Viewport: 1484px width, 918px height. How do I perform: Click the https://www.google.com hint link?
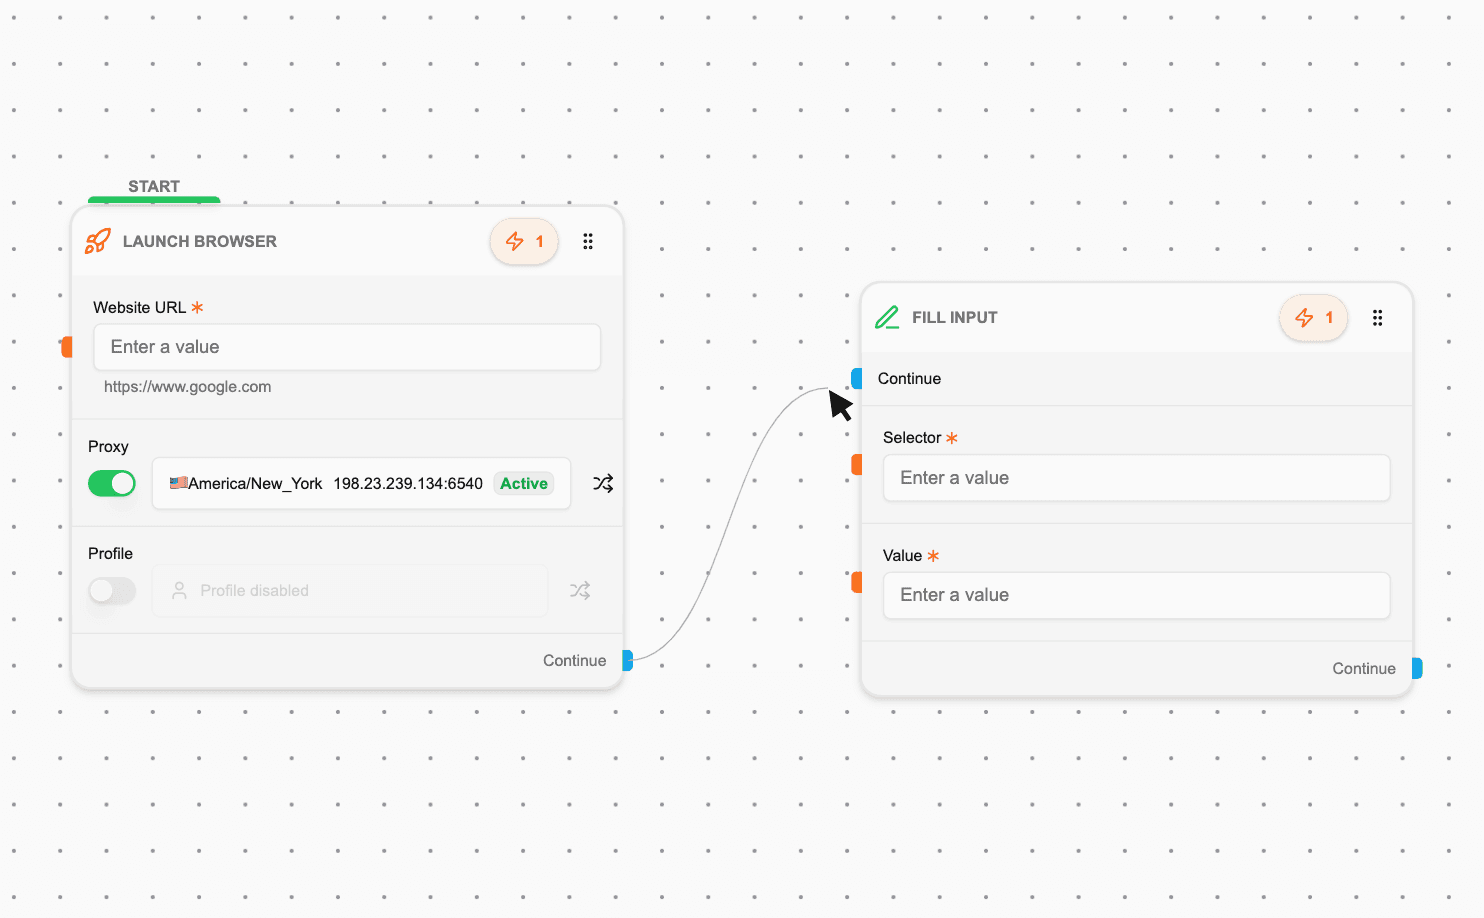pyautogui.click(x=188, y=386)
